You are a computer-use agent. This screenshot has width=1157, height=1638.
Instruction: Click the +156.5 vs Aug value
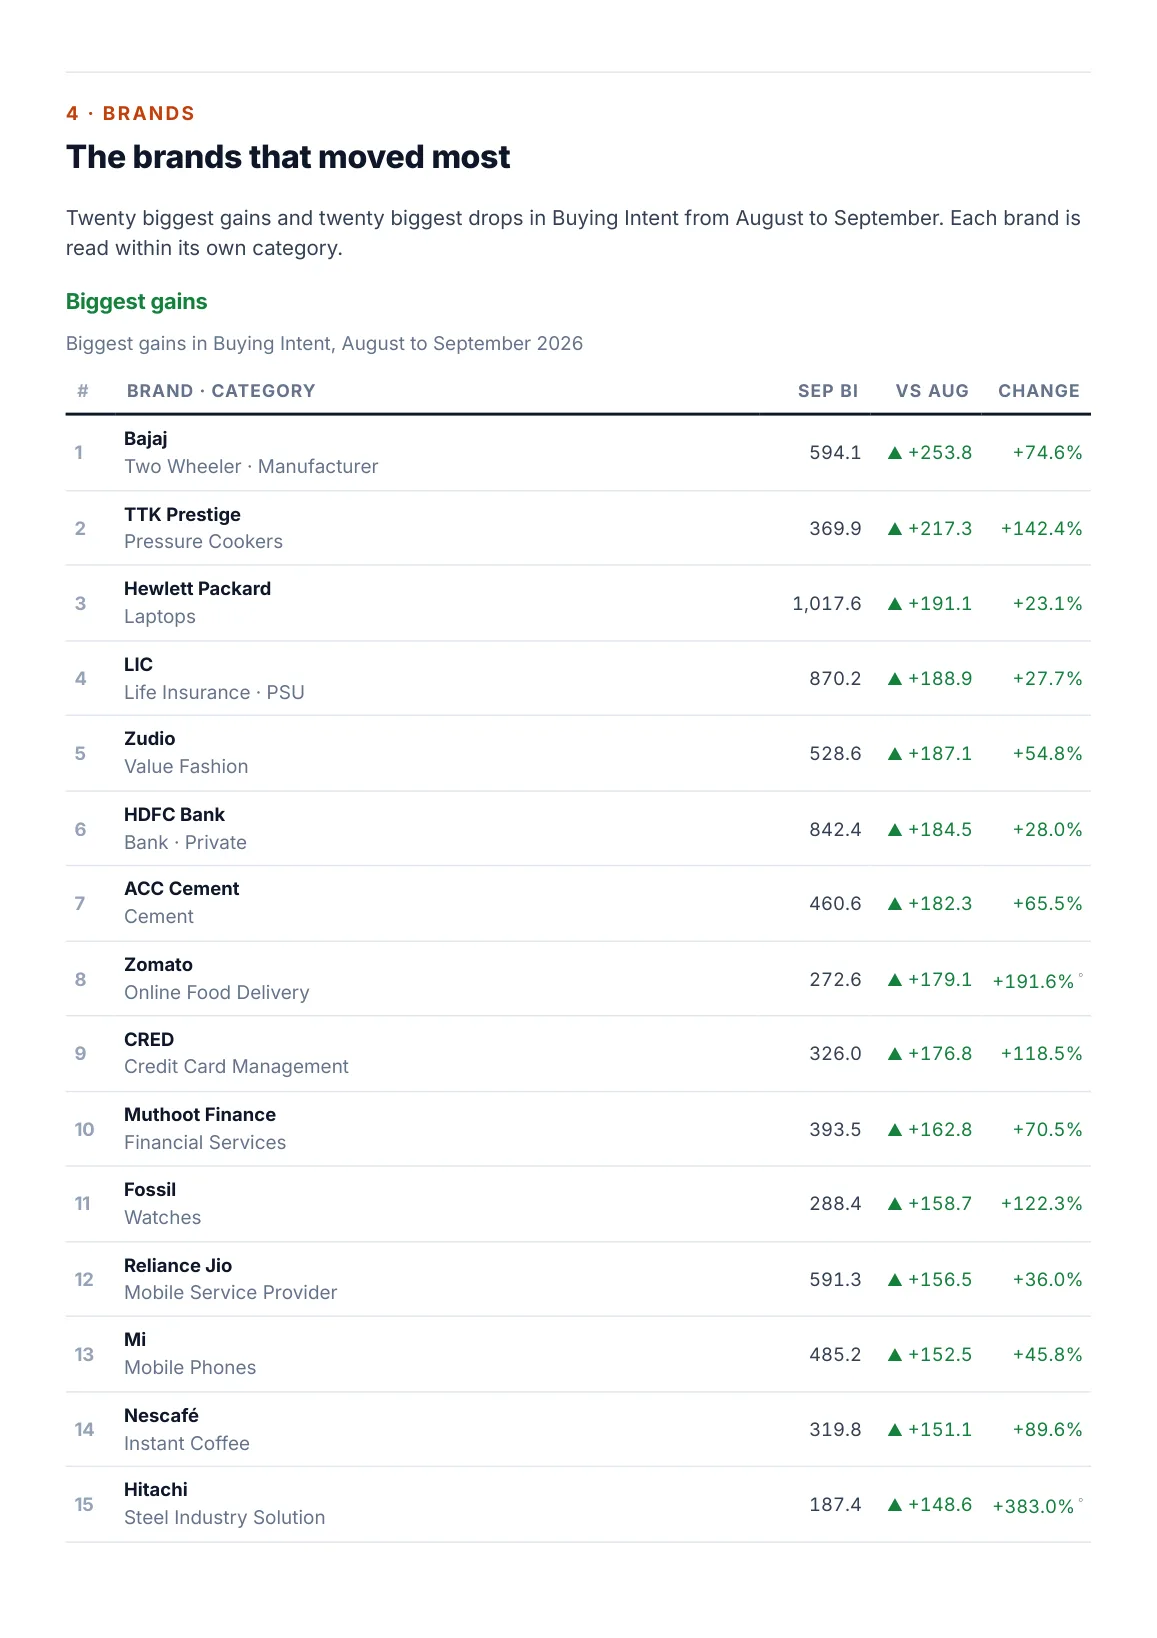[x=940, y=1280]
